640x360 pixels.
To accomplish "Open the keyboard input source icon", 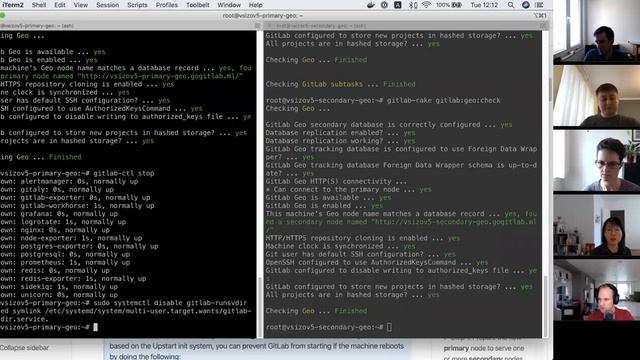I will (x=398, y=5).
